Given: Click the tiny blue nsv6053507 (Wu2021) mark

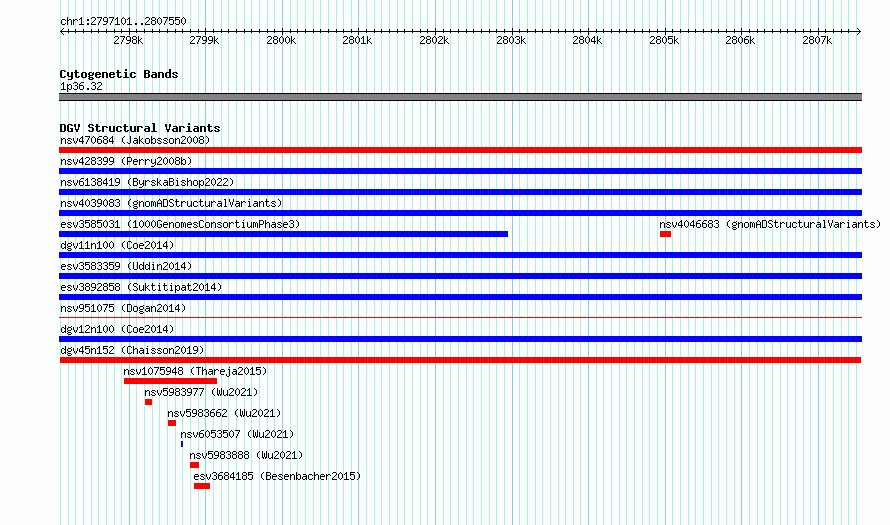Looking at the screenshot, I should click(182, 444).
